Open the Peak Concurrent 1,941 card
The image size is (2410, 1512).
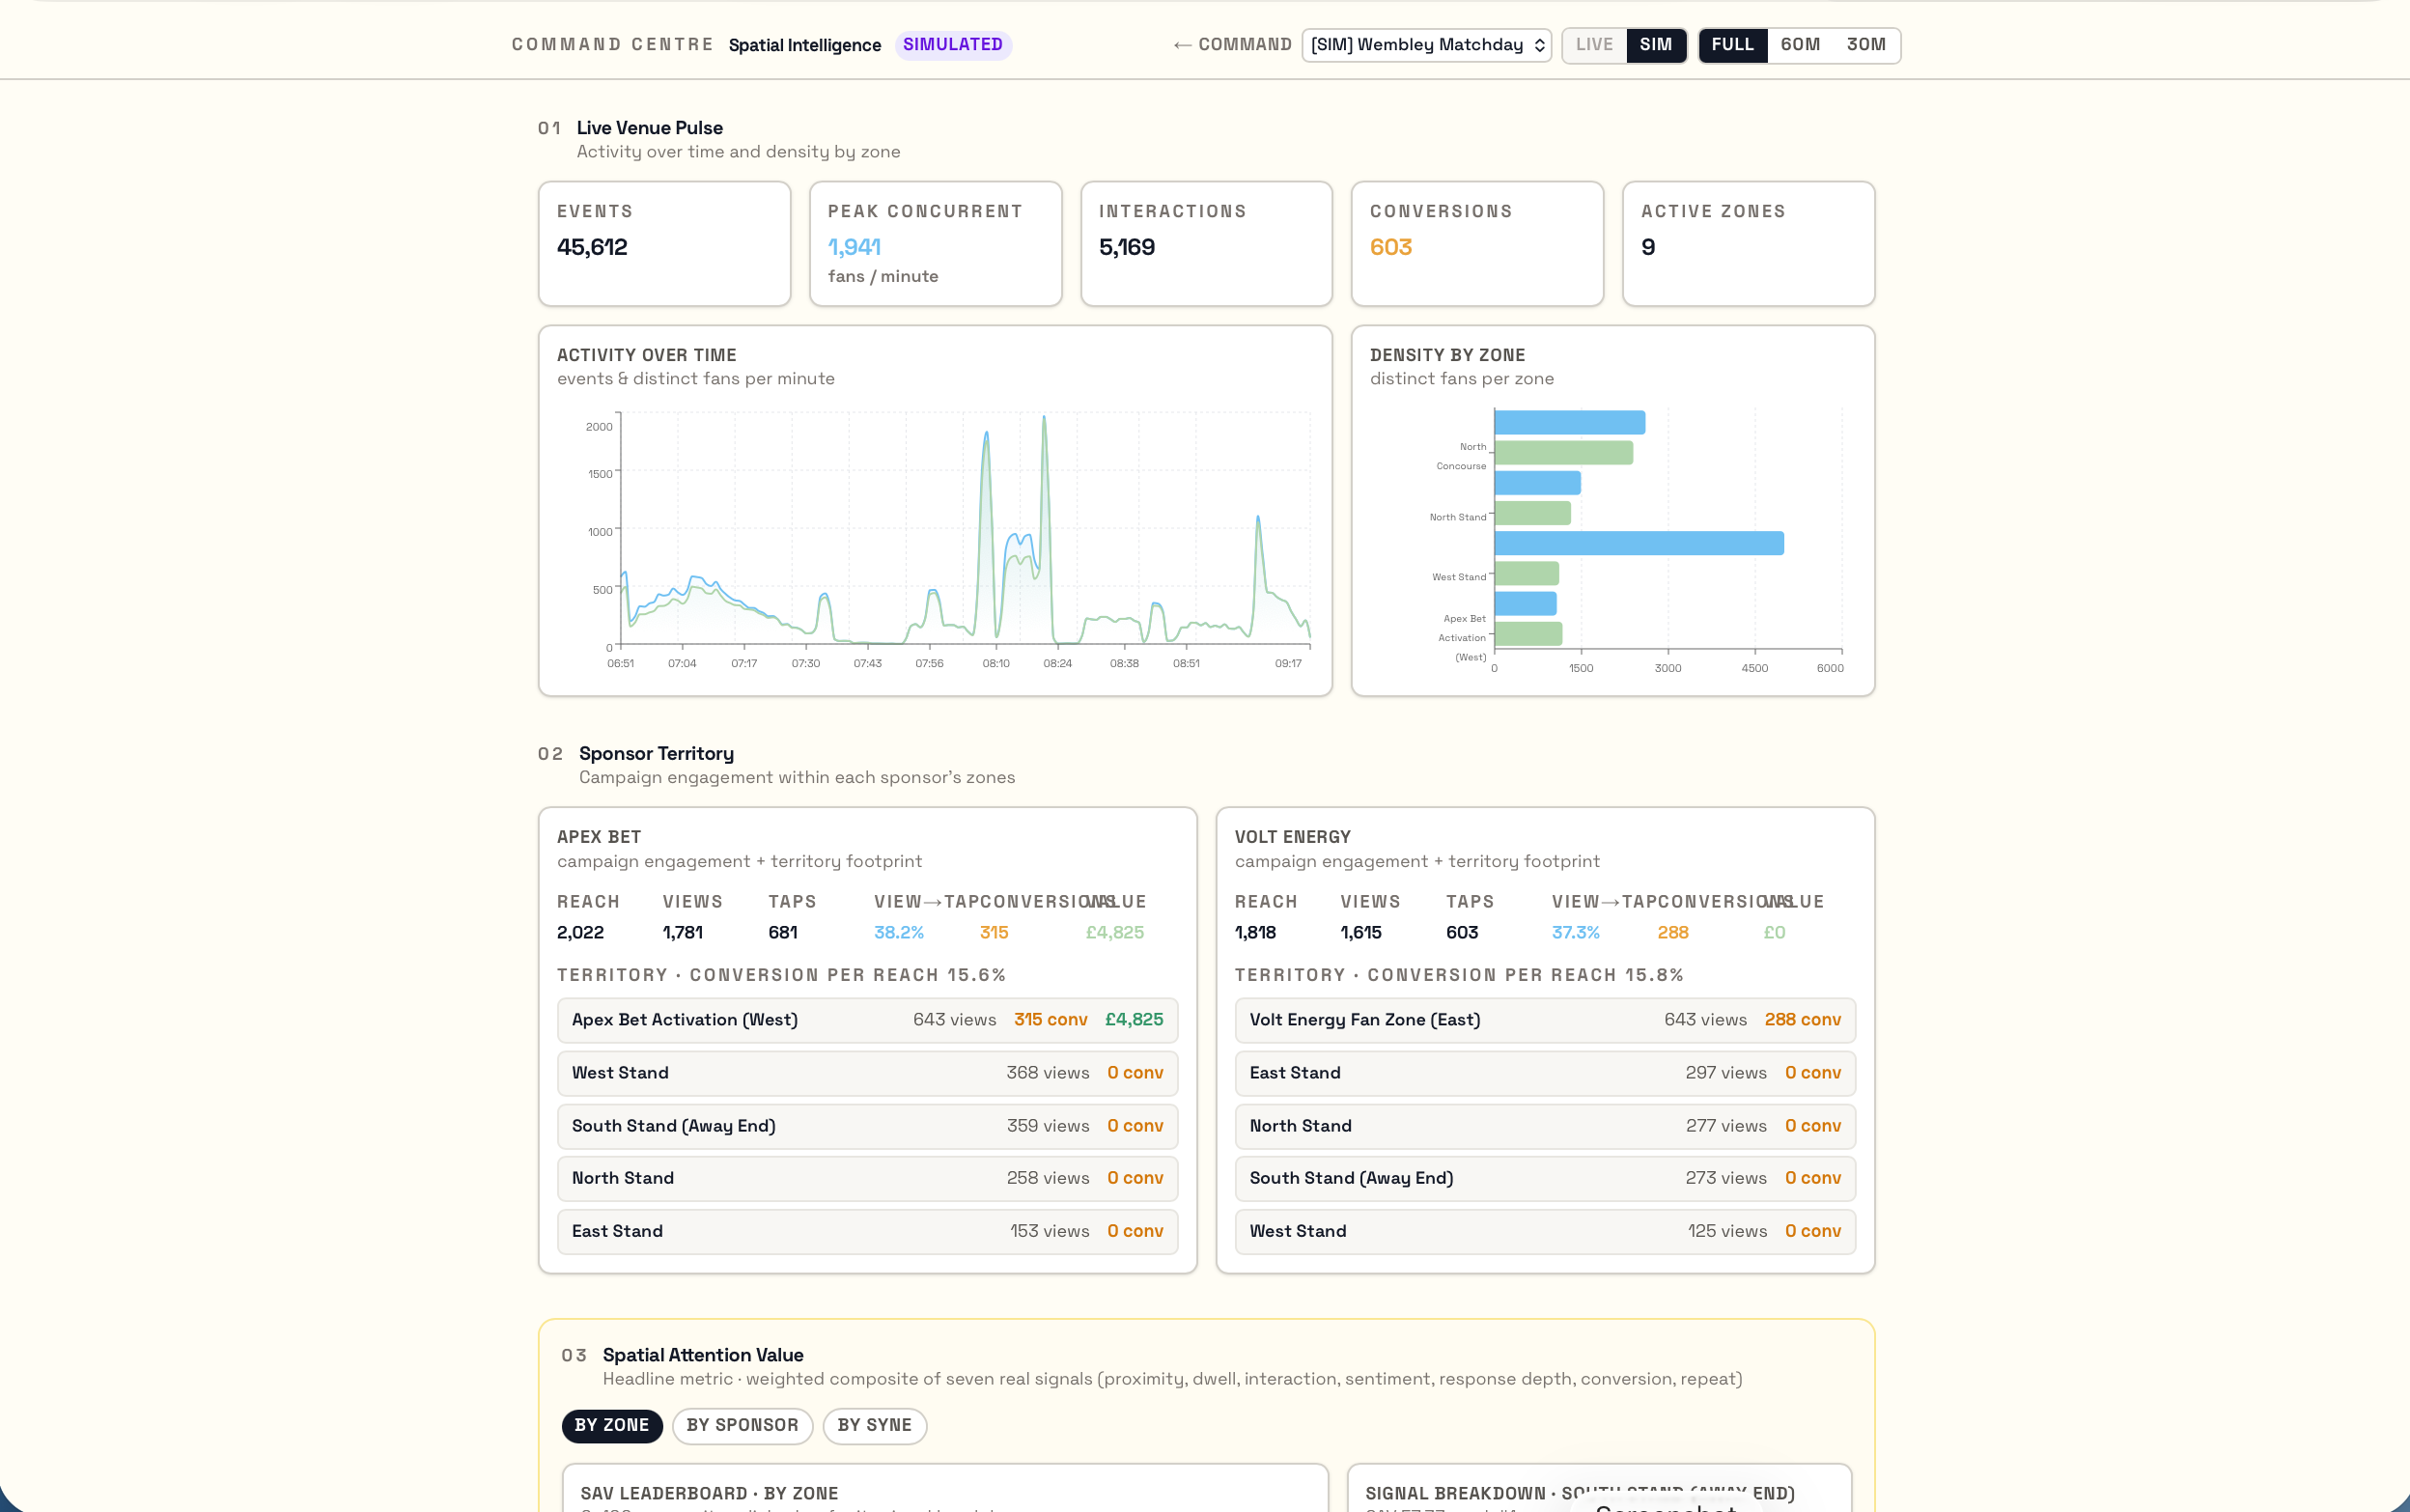(x=935, y=243)
